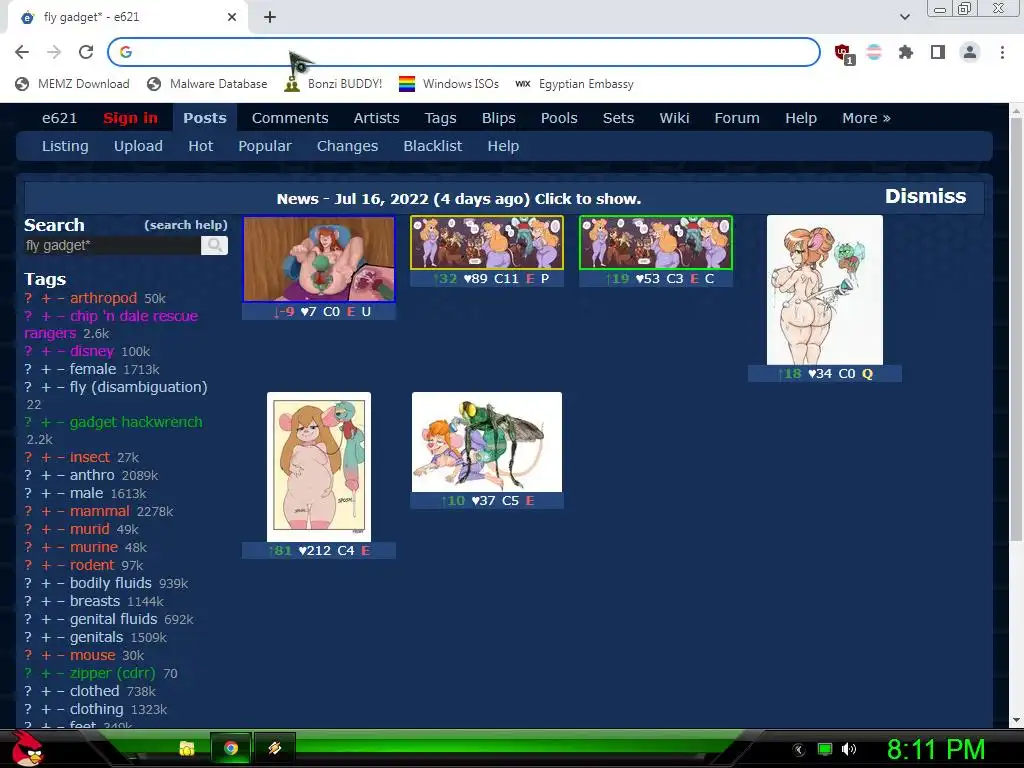
Task: Open the Chrome profile avatar
Action: pyautogui.click(x=970, y=52)
